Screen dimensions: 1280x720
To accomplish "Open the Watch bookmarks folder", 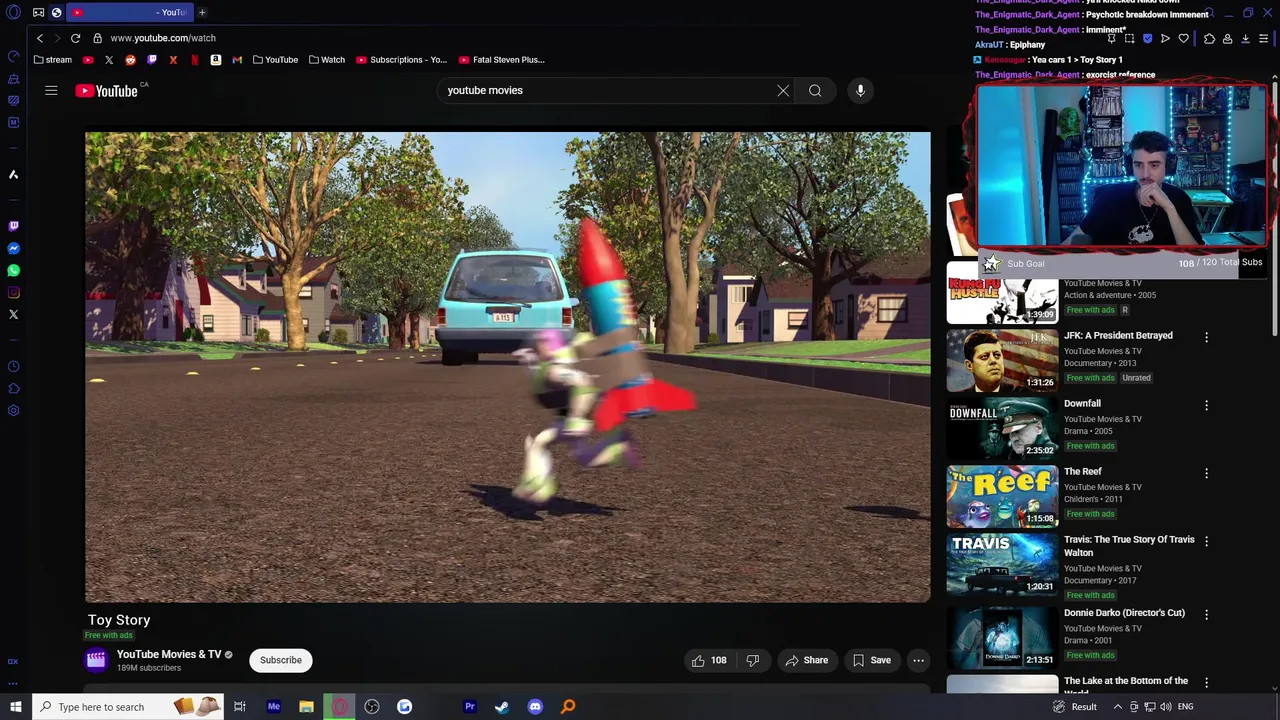I will tap(327, 60).
